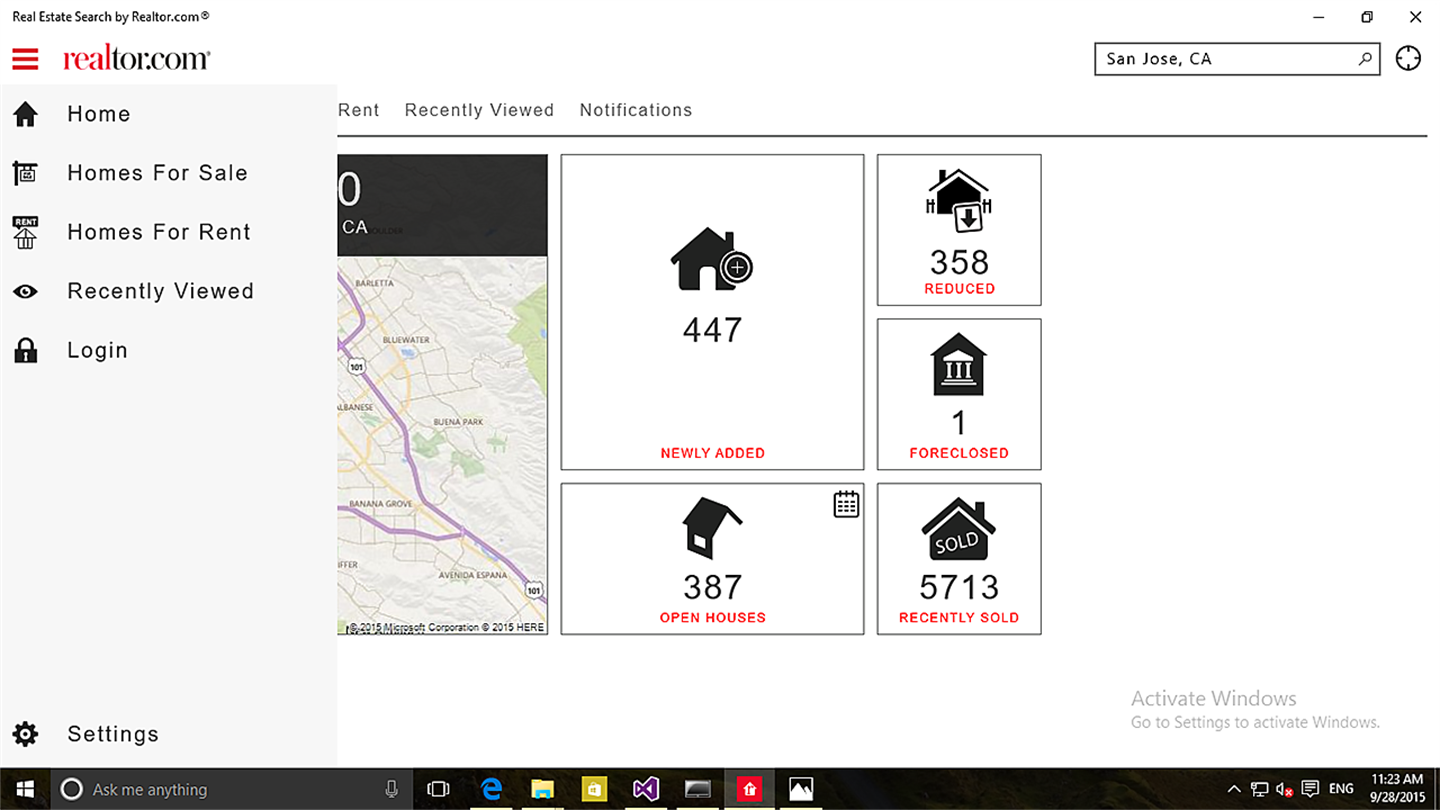1440x810 pixels.
Task: Click the Newly Added house-plus icon
Action: (x=711, y=259)
